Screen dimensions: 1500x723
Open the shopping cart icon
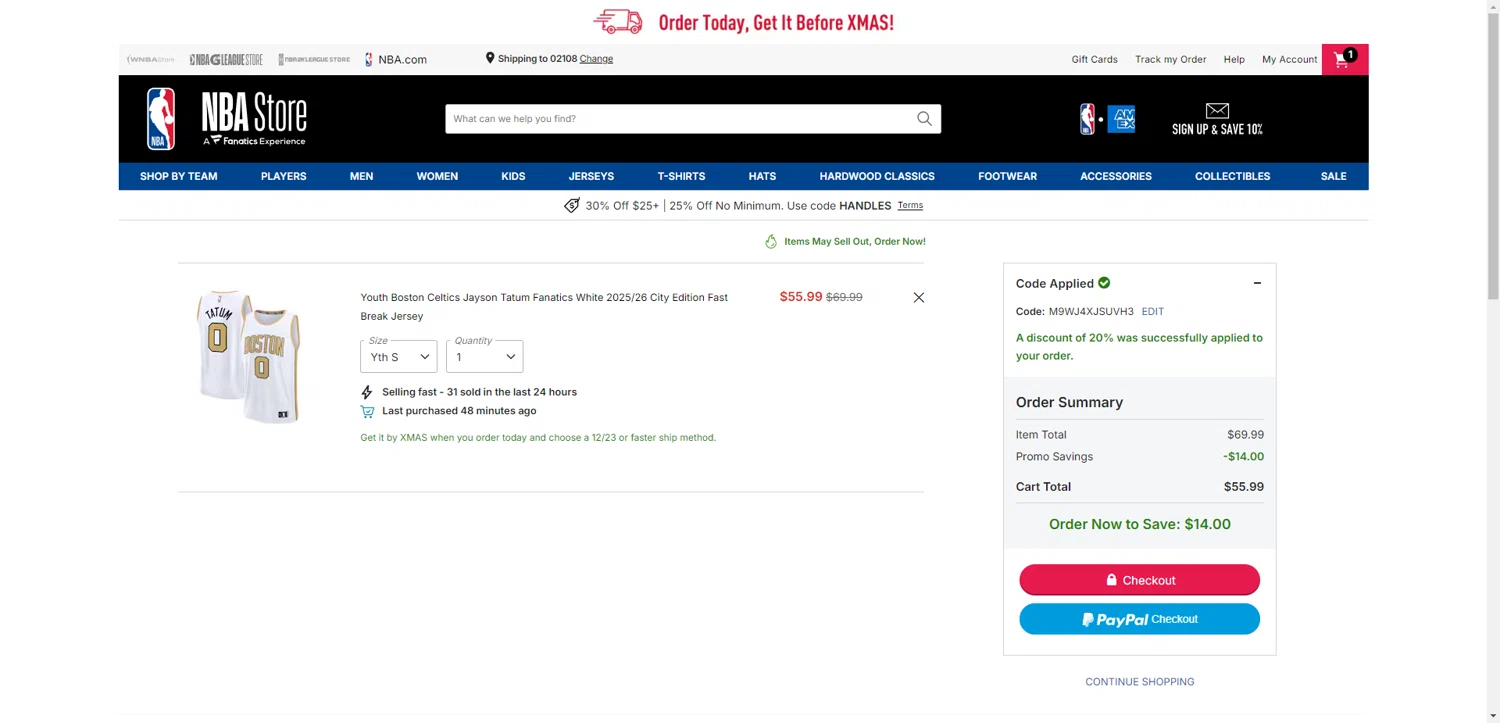coord(1344,59)
